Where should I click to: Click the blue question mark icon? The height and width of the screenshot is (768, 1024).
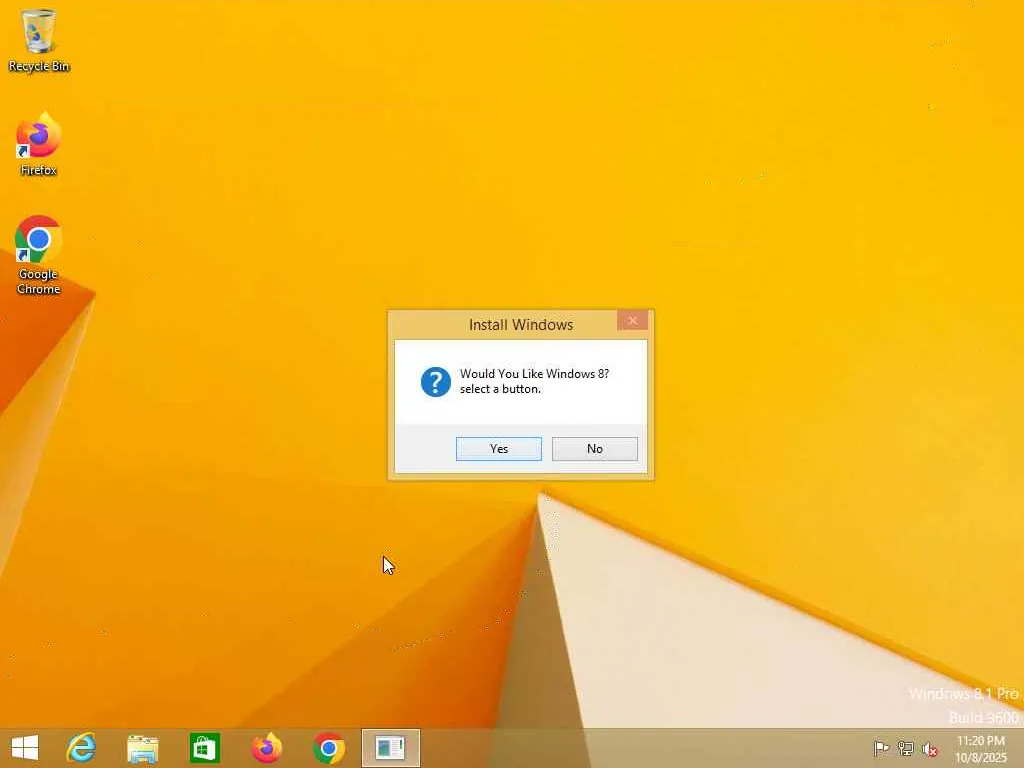436,382
